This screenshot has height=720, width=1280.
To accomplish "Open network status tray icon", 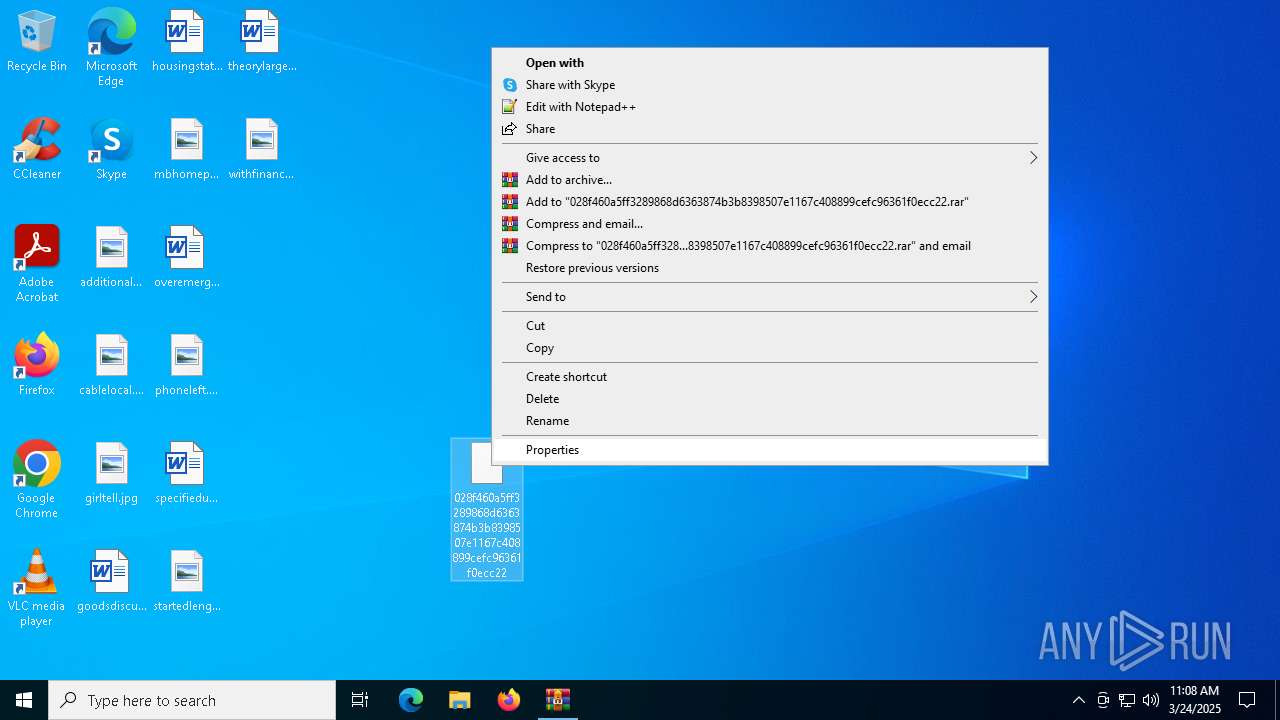I will (x=1127, y=700).
